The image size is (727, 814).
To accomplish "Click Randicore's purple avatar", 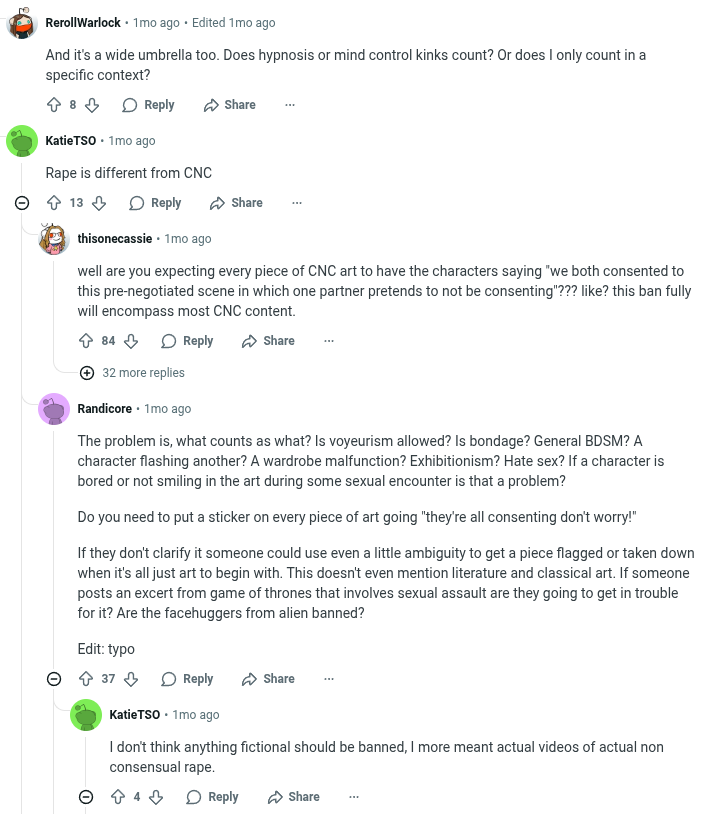I will click(54, 409).
